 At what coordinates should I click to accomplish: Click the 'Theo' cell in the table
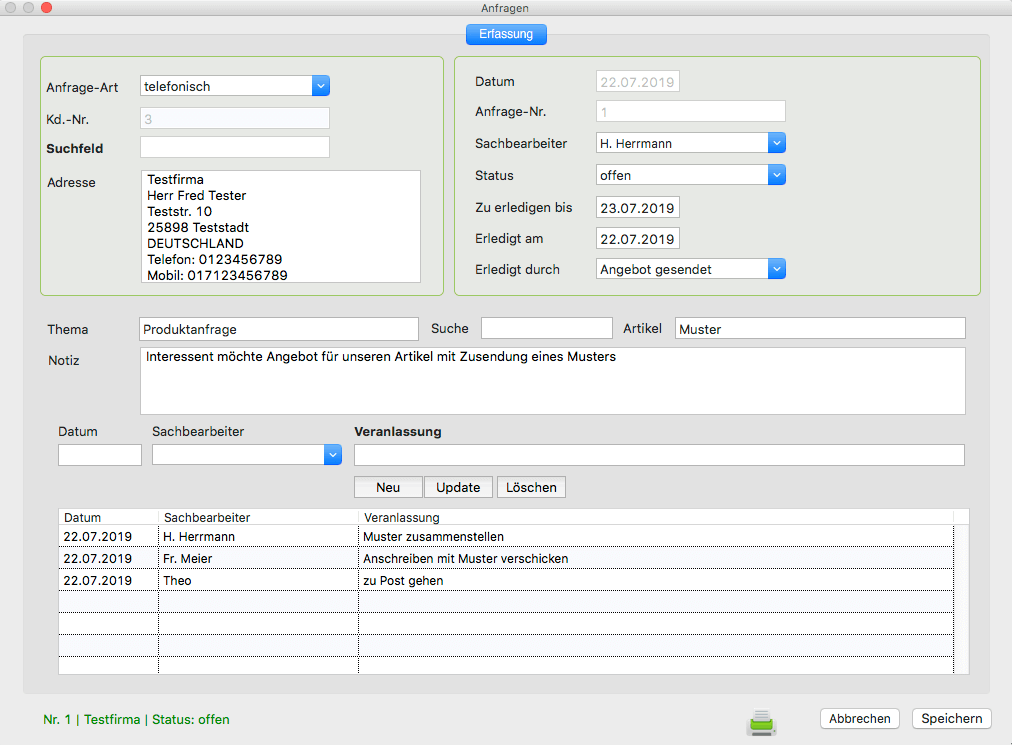click(258, 580)
